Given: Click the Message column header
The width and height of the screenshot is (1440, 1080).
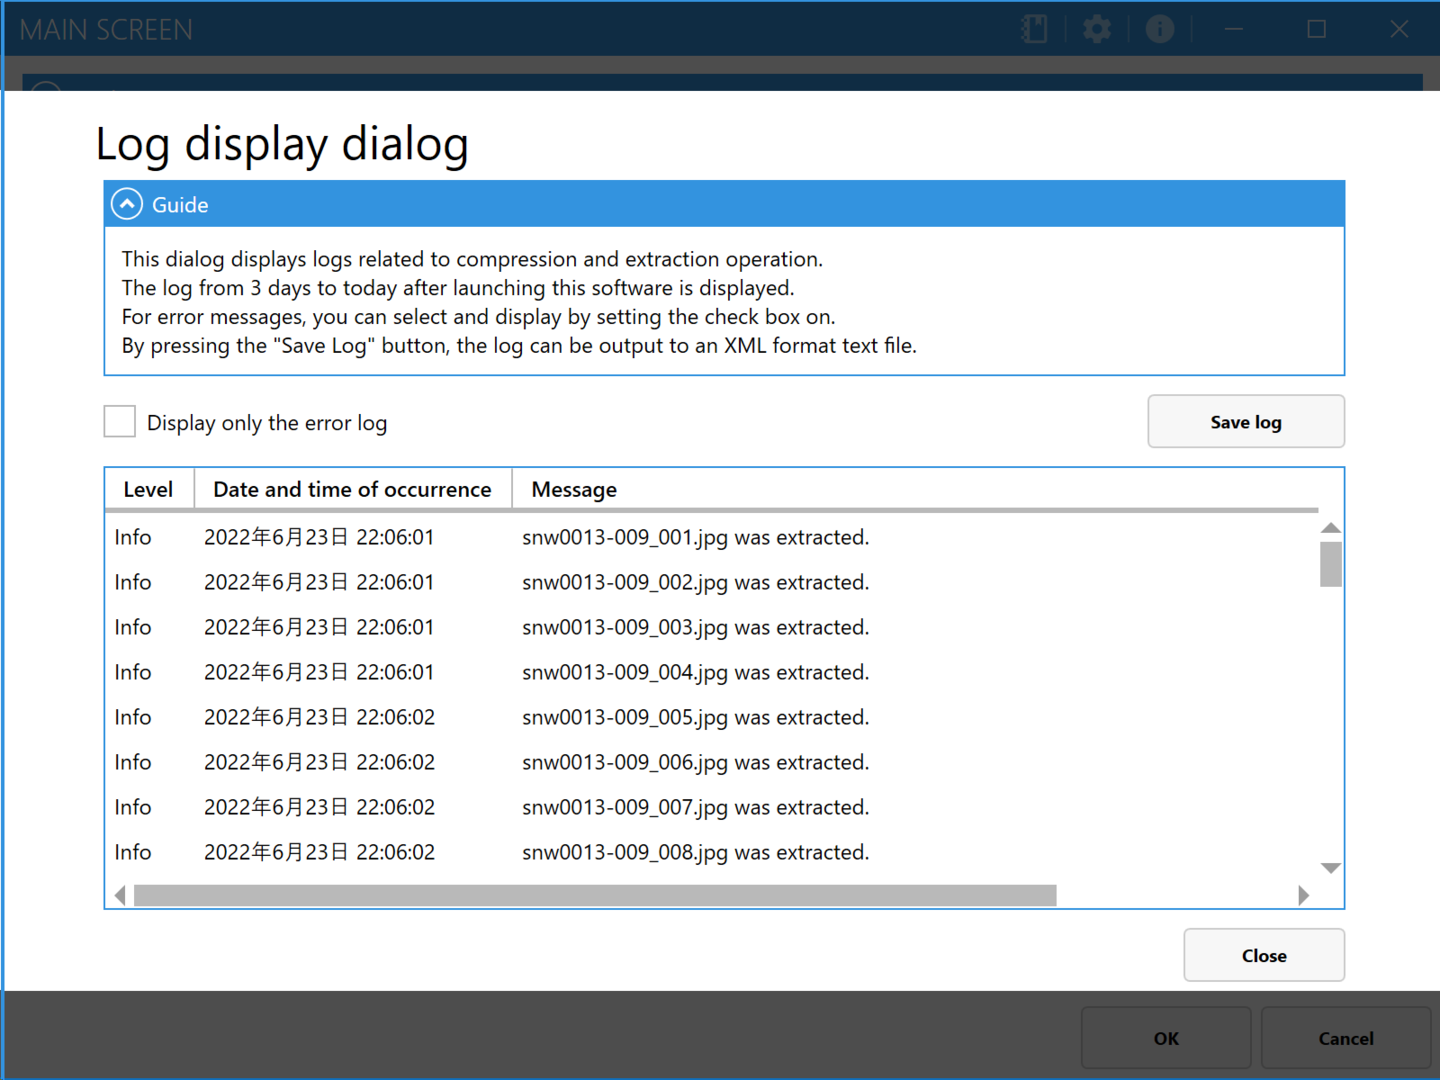Looking at the screenshot, I should click(574, 490).
